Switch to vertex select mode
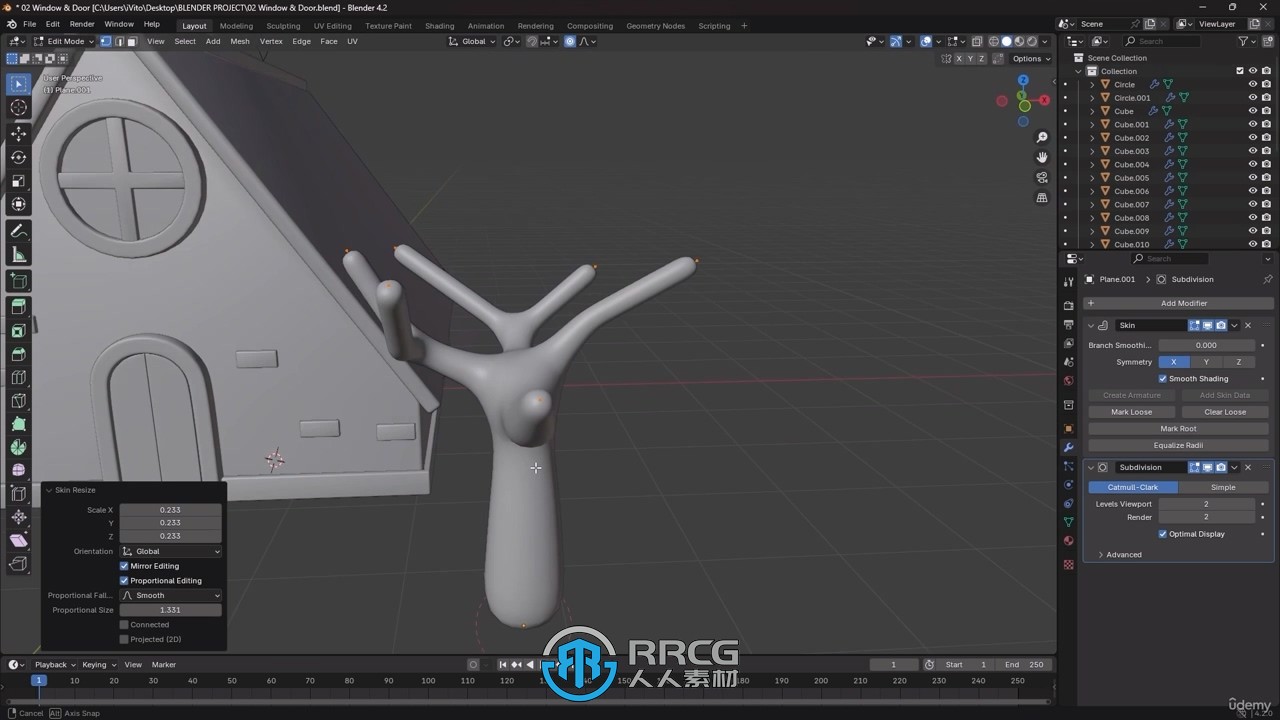 point(105,41)
